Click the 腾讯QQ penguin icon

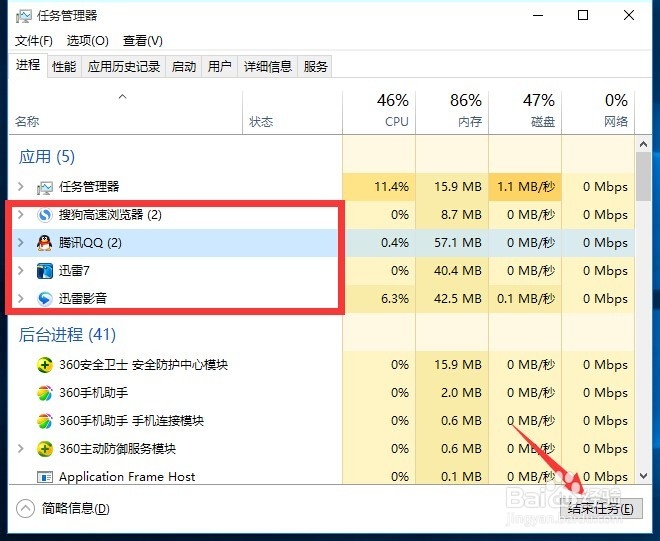pos(45,243)
